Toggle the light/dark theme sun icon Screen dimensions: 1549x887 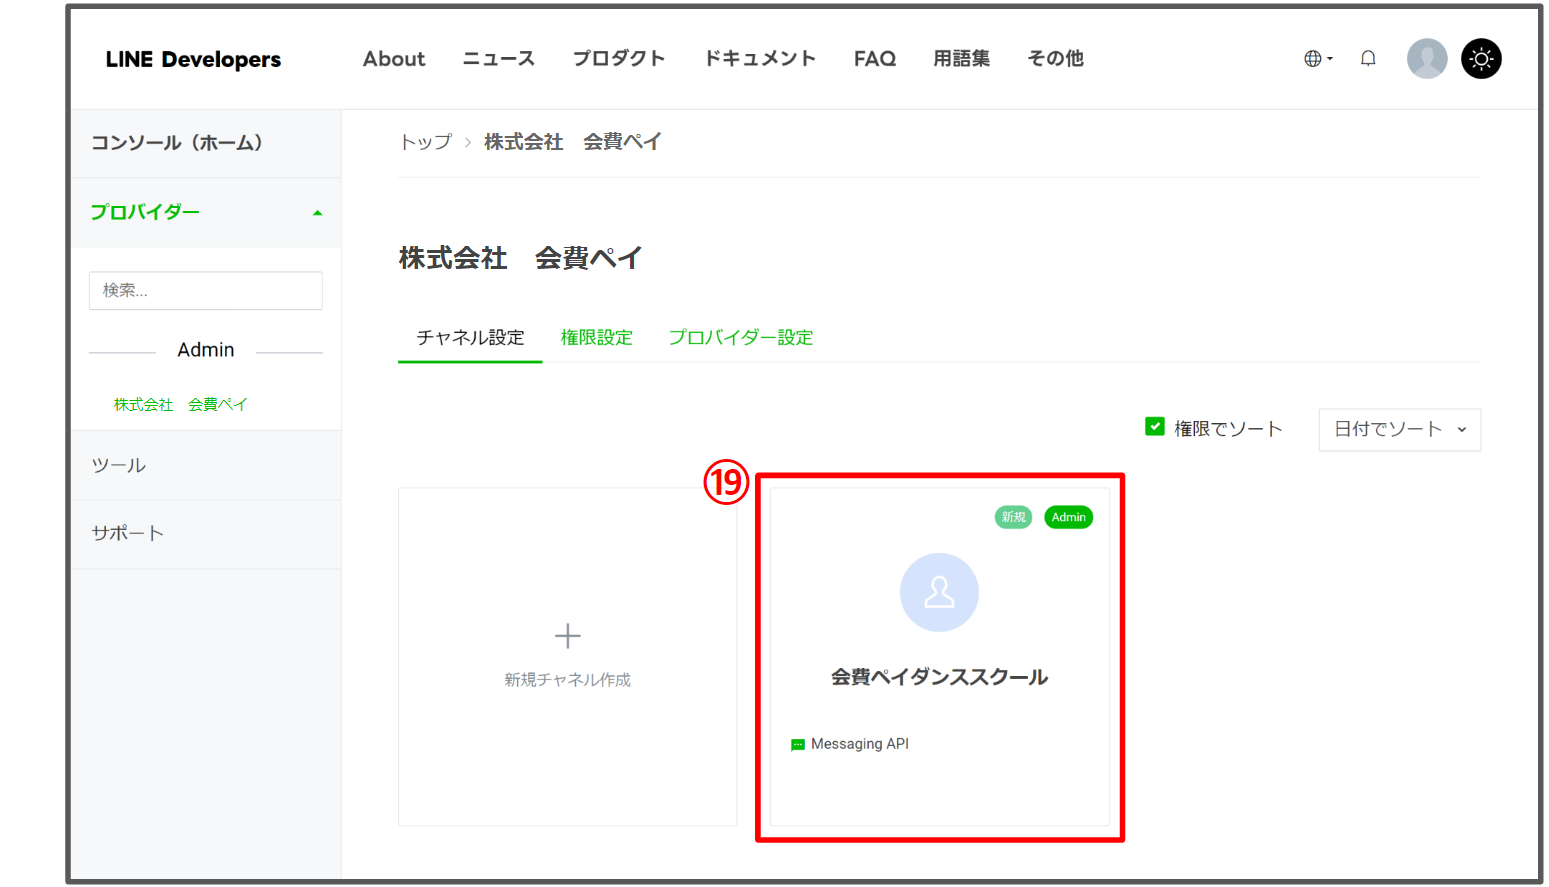click(x=1481, y=59)
